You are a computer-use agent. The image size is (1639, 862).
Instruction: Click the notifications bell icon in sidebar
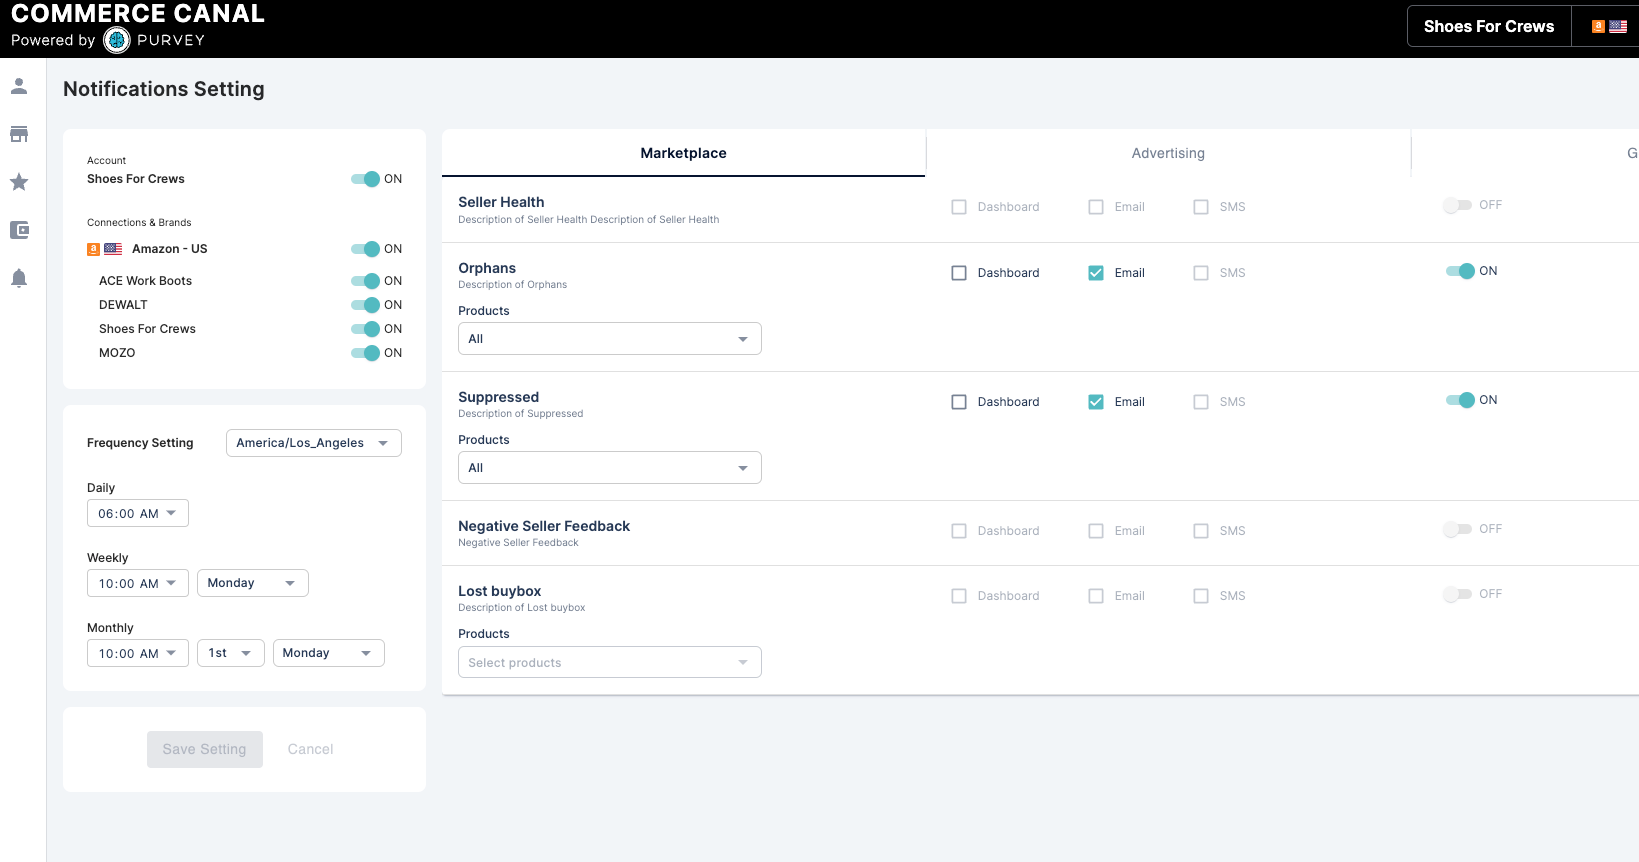coord(19,278)
